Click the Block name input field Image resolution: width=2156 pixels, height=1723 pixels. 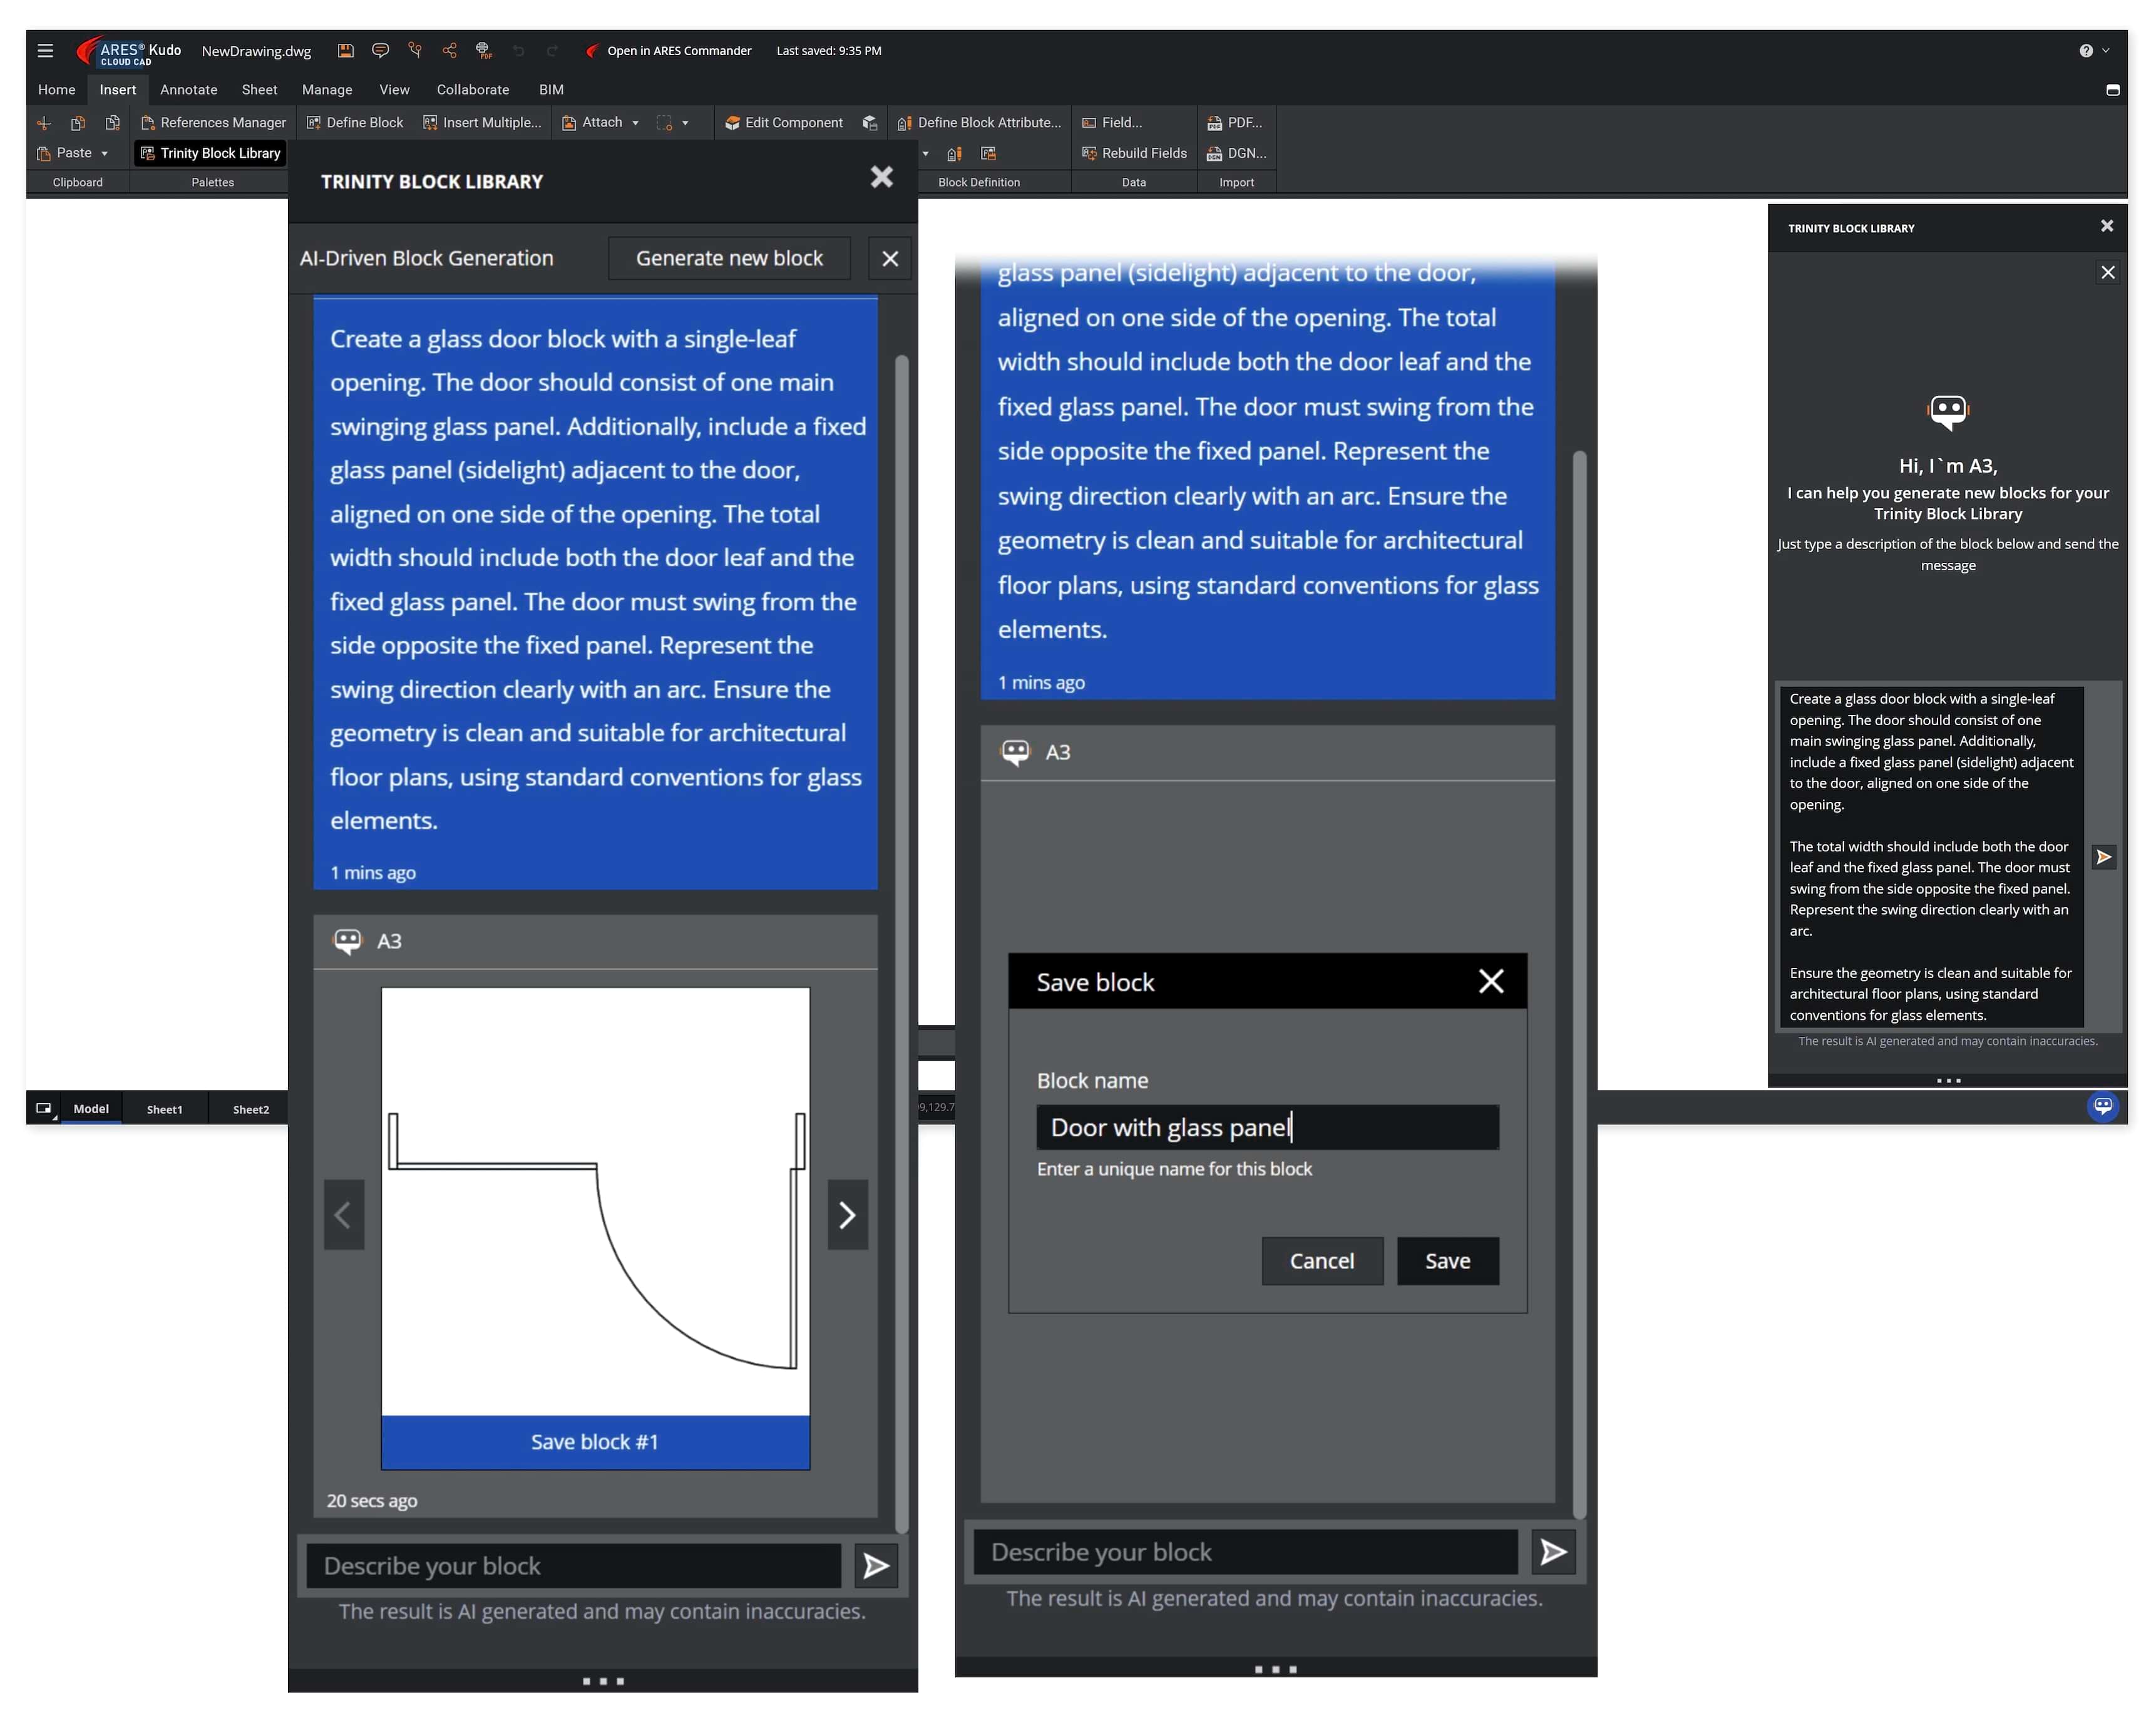1267,1128
